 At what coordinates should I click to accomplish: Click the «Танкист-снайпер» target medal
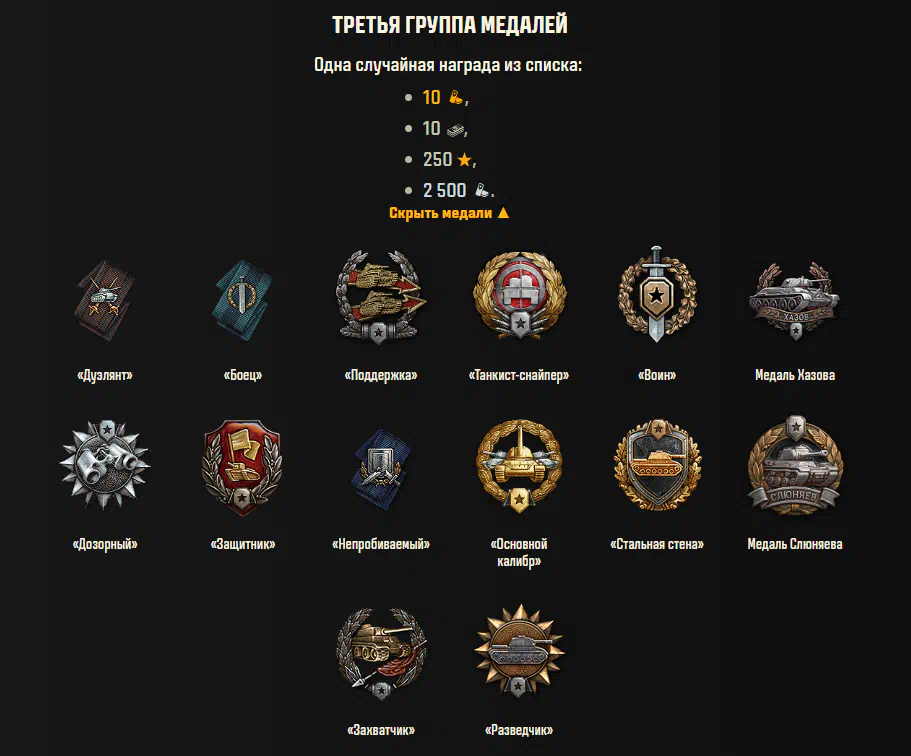click(519, 295)
